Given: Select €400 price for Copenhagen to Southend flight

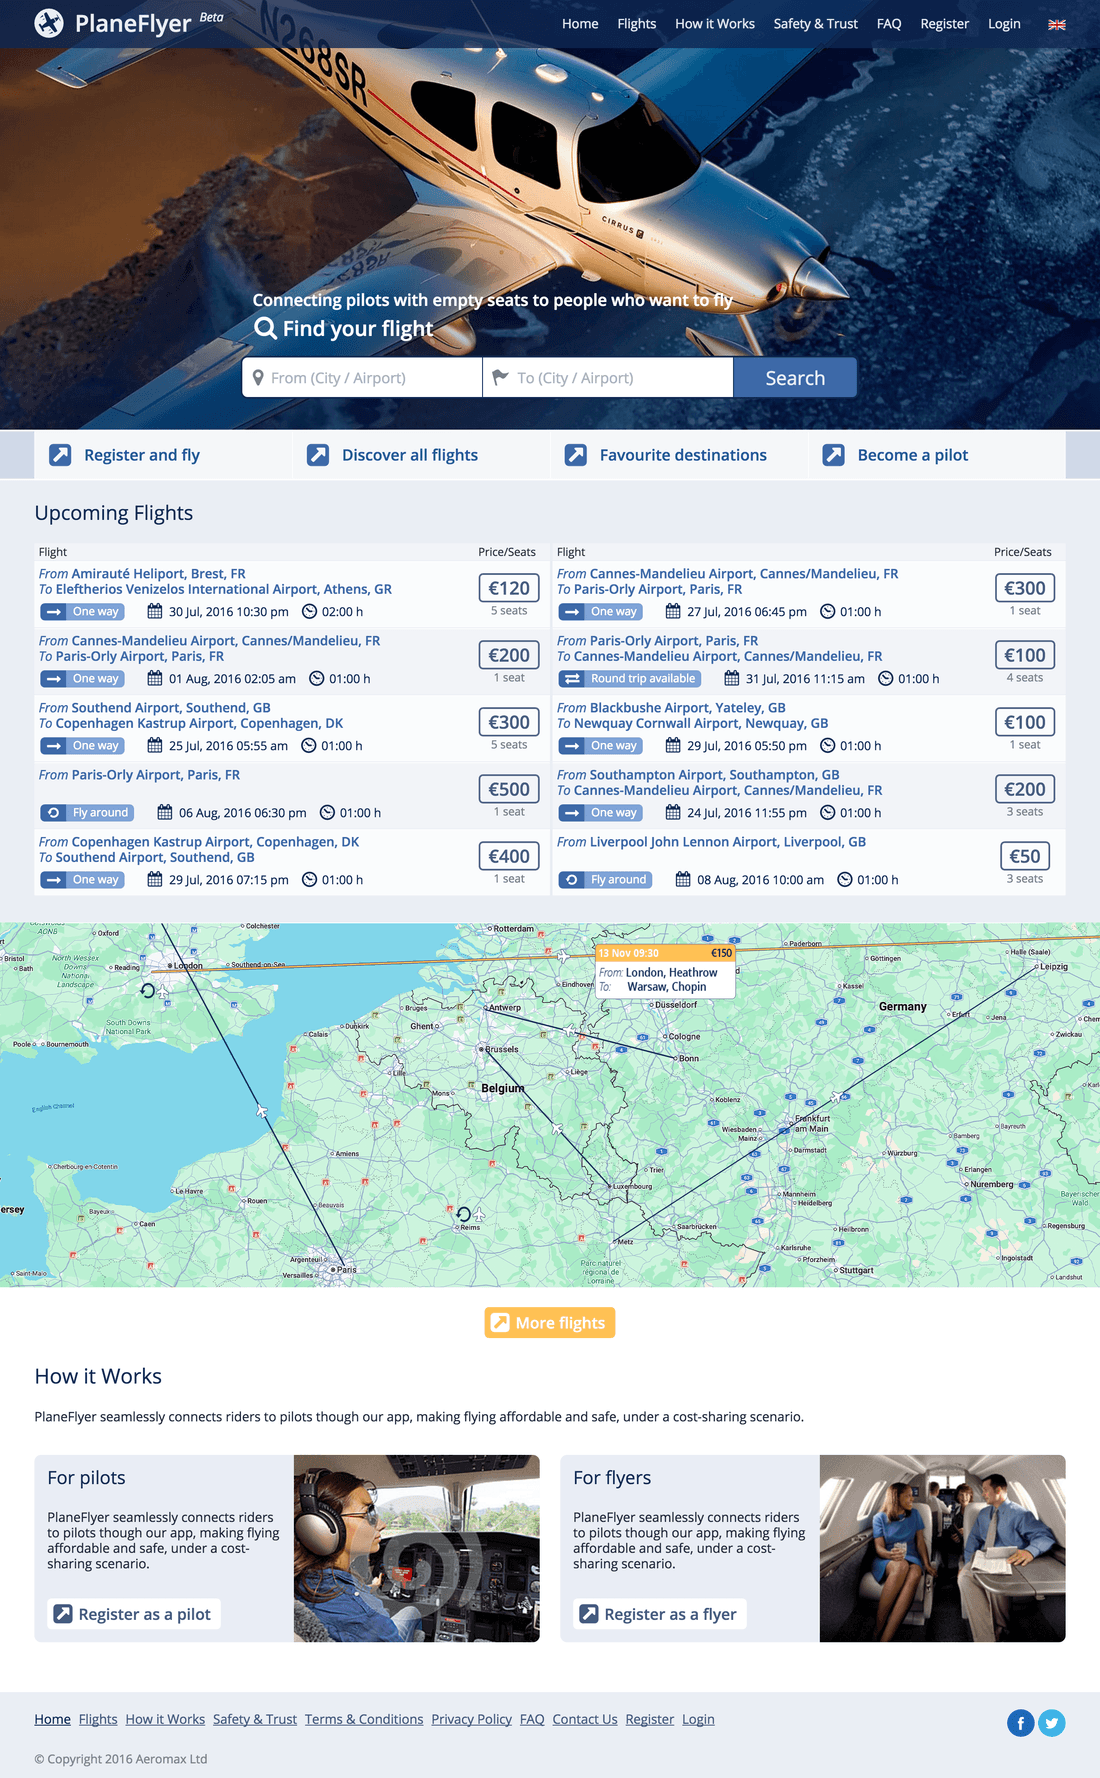Looking at the screenshot, I should click(x=509, y=856).
